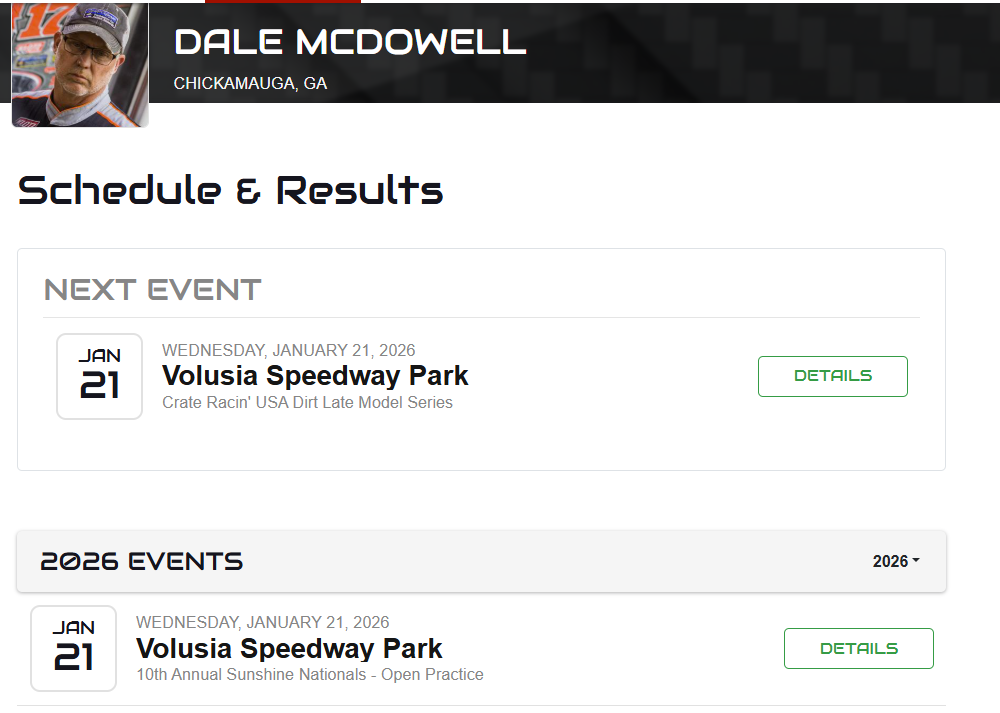The height and width of the screenshot is (713, 1000).
Task: Click the Schedule & Results heading
Action: (230, 190)
